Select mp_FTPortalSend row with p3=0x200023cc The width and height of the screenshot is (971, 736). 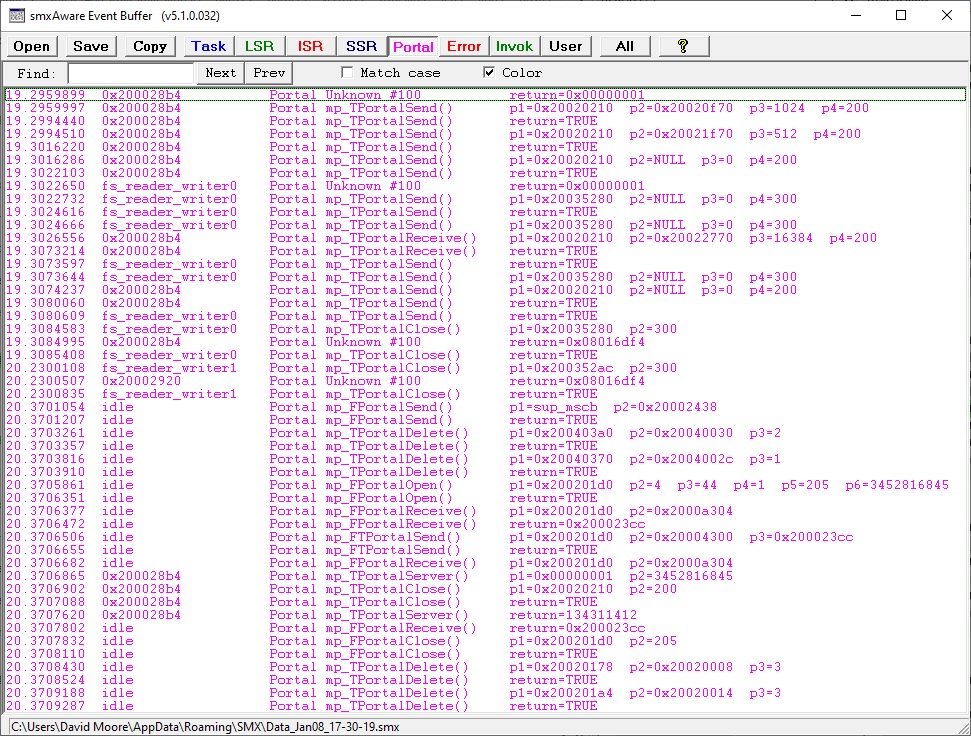[486, 537]
